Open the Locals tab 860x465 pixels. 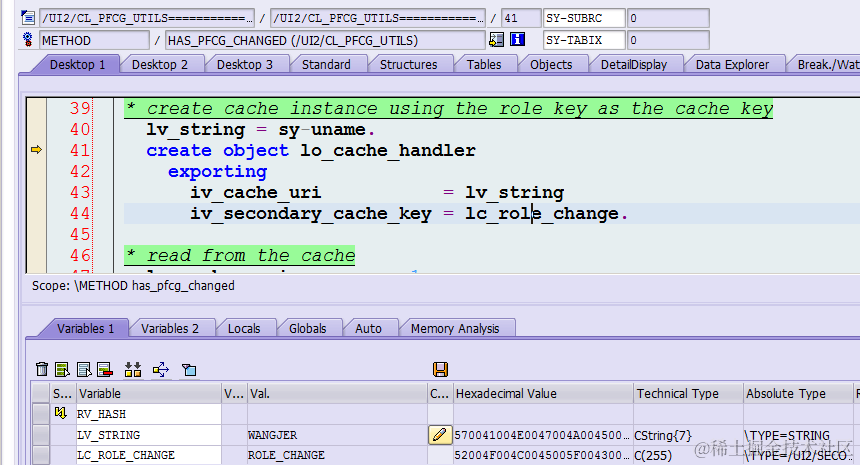(244, 328)
